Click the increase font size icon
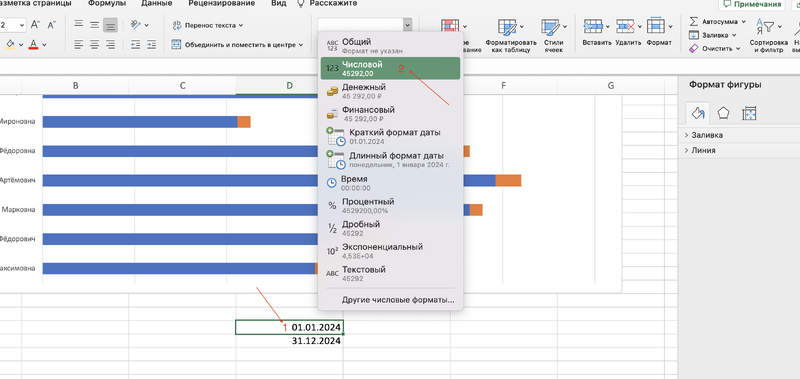 tap(35, 24)
